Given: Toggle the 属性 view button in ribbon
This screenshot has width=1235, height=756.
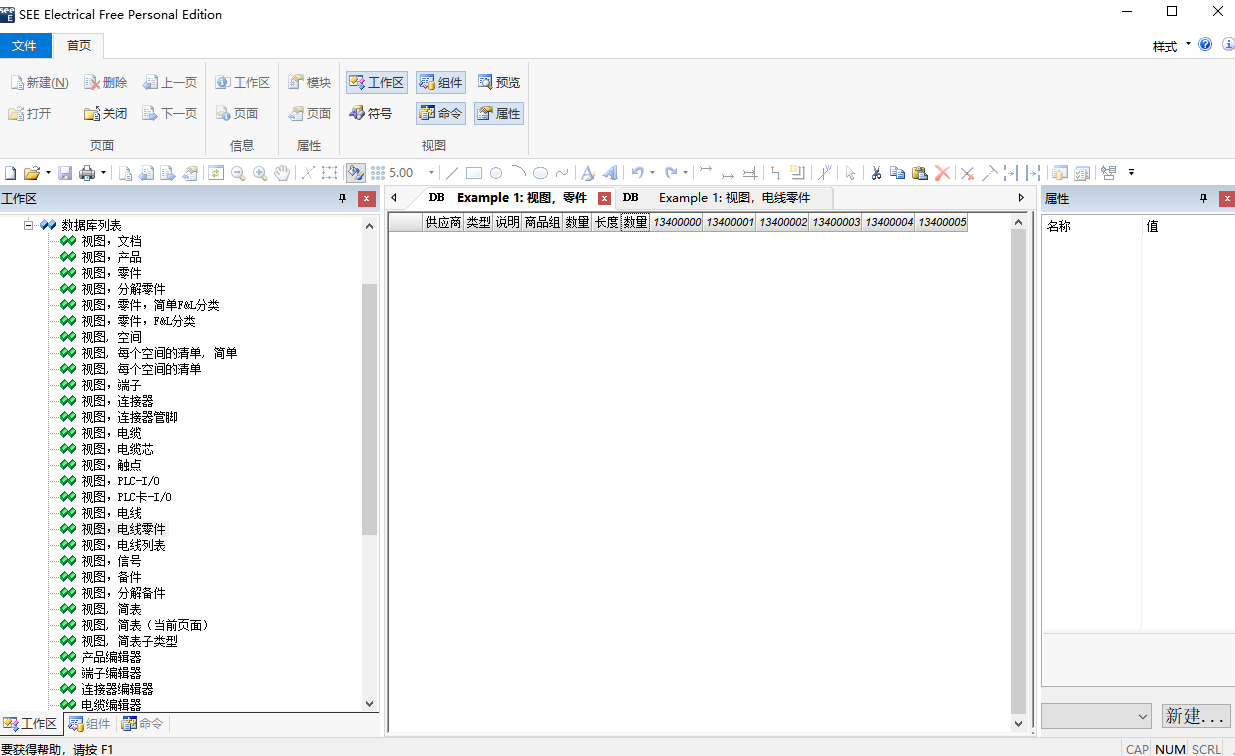Looking at the screenshot, I should coord(498,114).
